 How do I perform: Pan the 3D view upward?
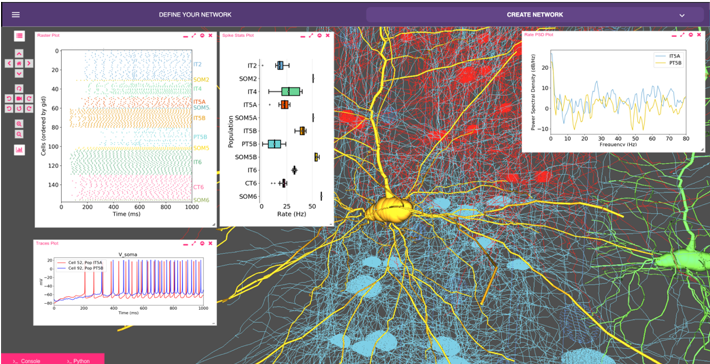pos(19,53)
